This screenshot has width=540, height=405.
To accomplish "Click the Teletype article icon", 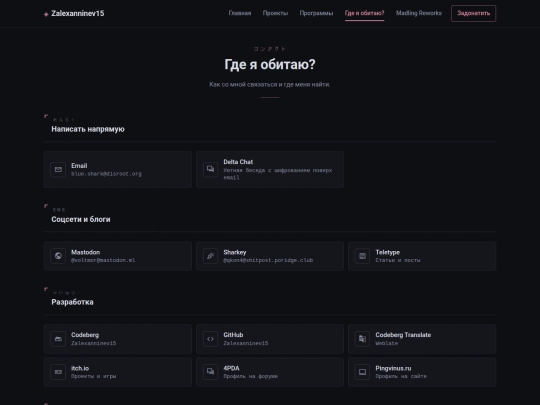I will [362, 256].
